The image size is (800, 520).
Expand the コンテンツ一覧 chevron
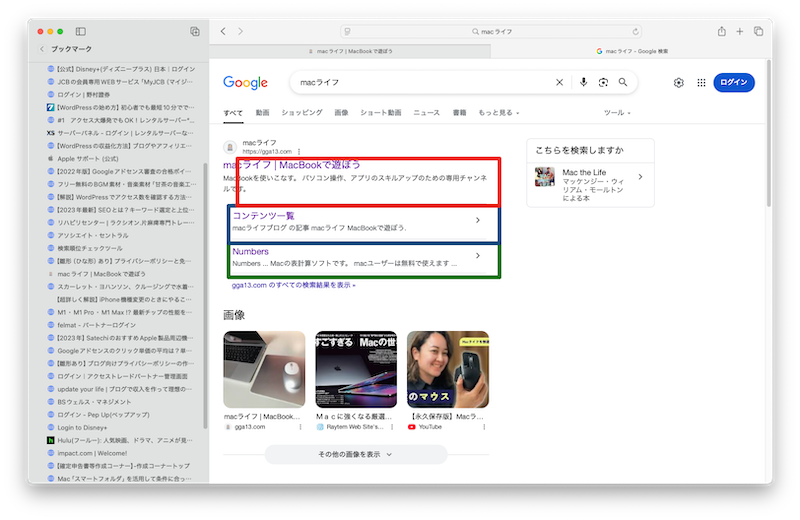pos(478,220)
